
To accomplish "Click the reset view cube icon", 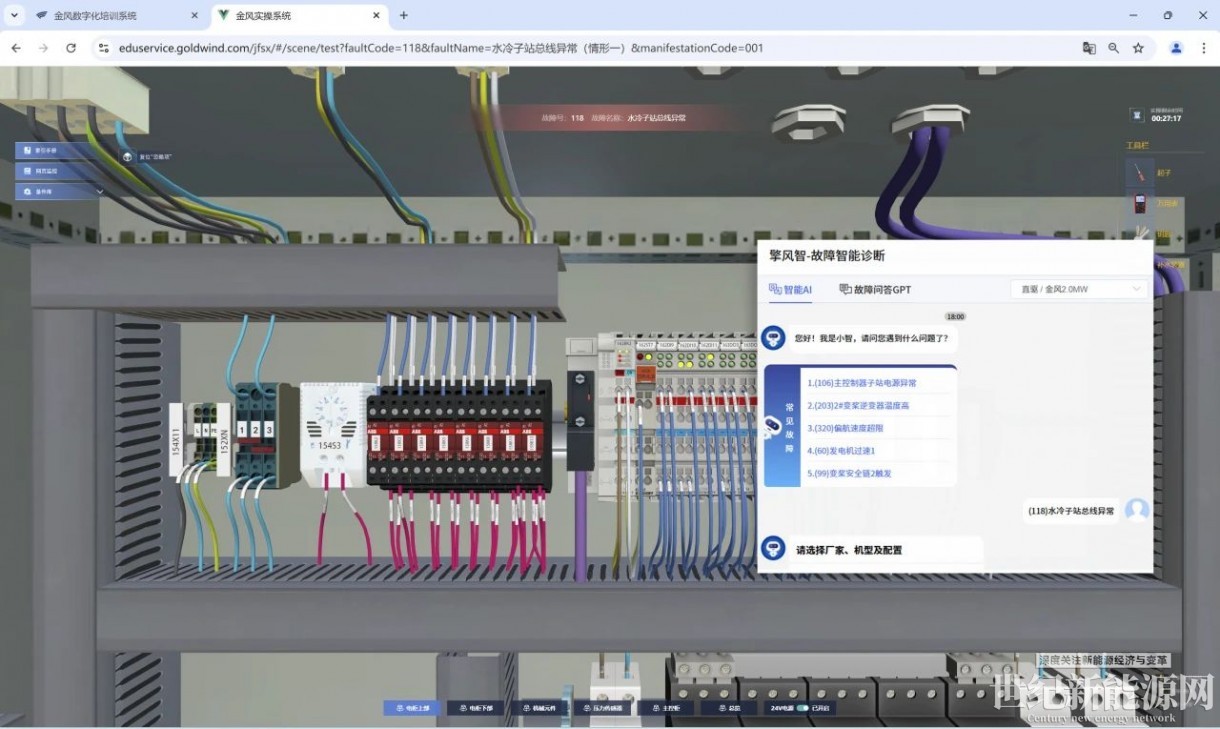I will (x=128, y=157).
